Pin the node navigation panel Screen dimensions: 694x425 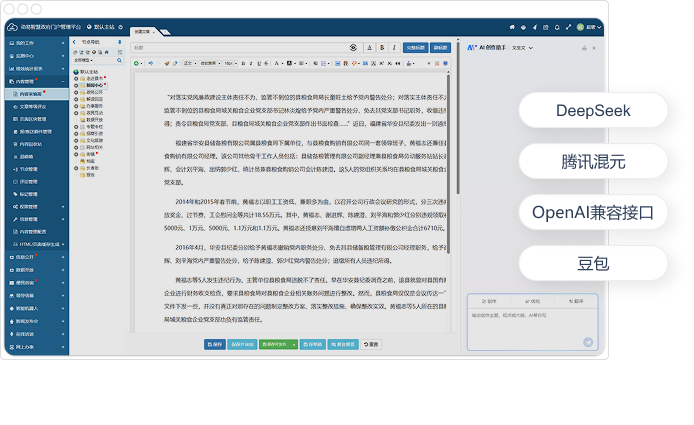[x=118, y=42]
